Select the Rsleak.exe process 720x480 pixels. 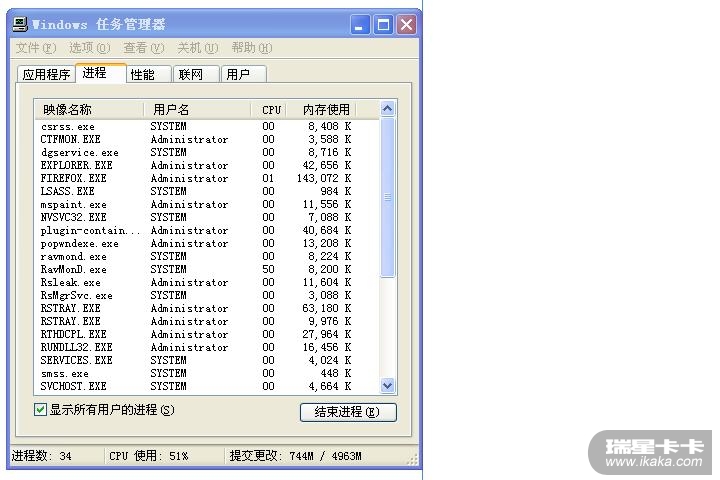point(207,282)
